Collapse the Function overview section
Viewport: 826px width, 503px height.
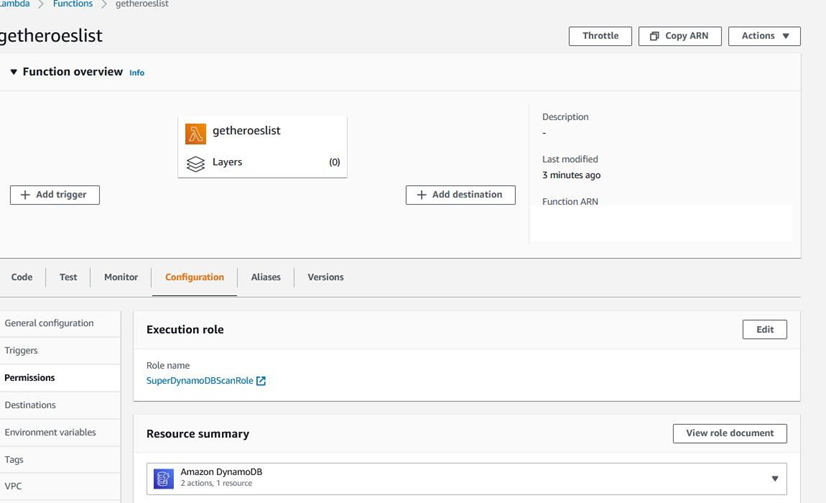14,72
